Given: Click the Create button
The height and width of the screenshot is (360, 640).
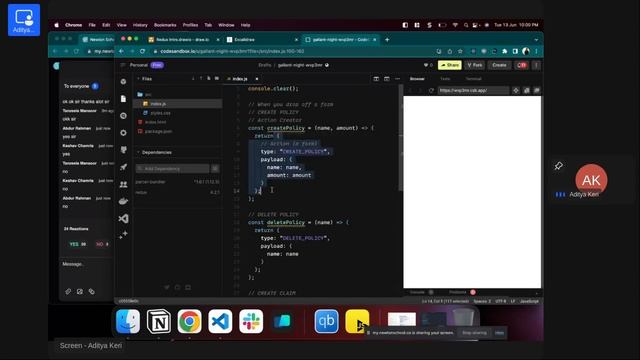Looking at the screenshot, I should point(499,65).
